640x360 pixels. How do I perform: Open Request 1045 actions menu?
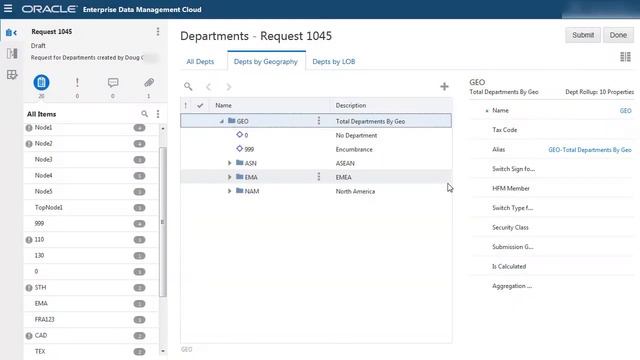pyautogui.click(x=158, y=32)
